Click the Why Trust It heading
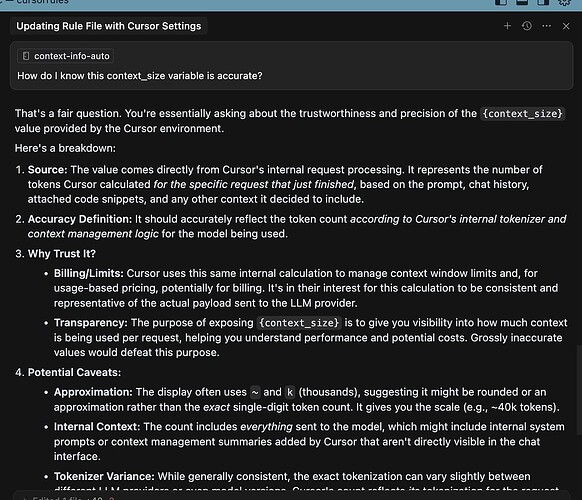The height and width of the screenshot is (500, 582). tap(62, 254)
